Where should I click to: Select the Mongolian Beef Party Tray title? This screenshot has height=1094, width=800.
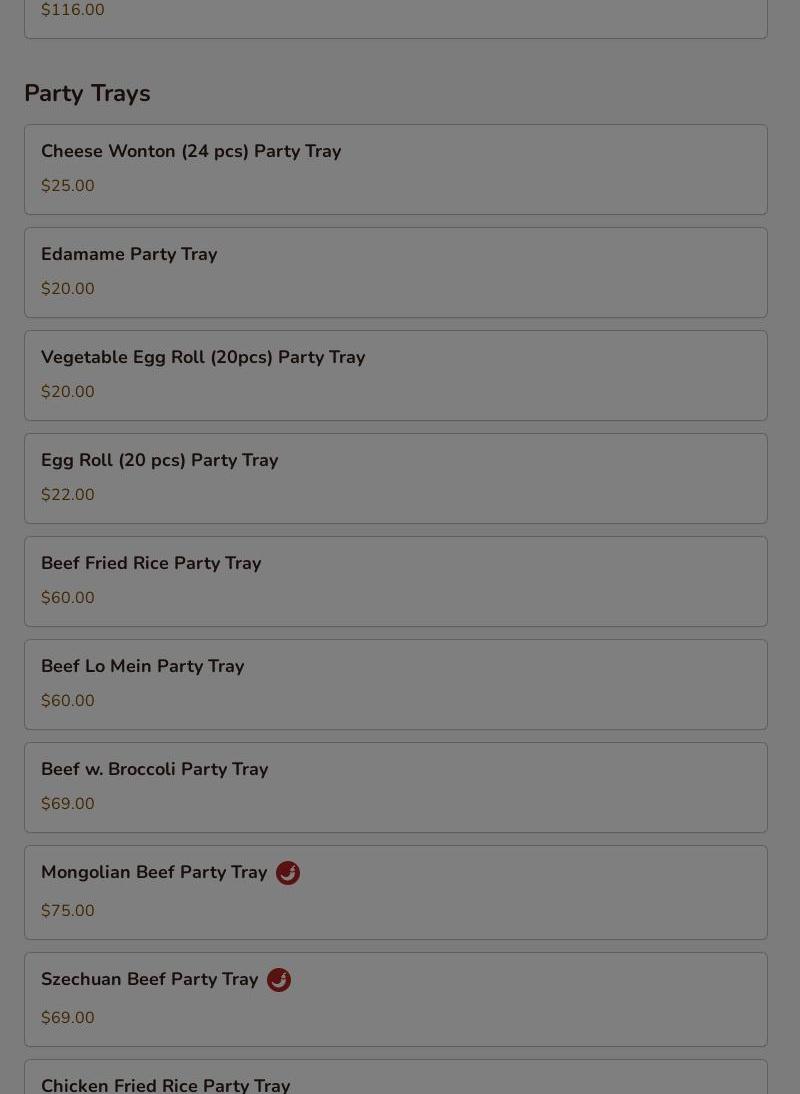[154, 872]
